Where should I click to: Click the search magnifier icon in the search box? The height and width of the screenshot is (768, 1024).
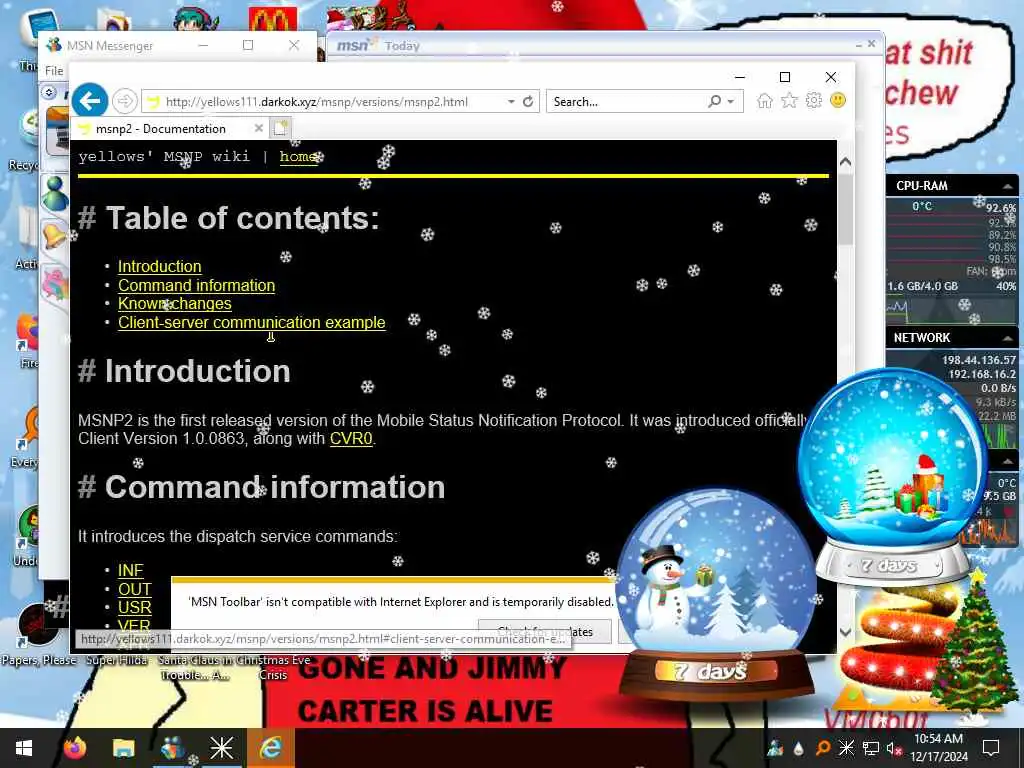[714, 101]
